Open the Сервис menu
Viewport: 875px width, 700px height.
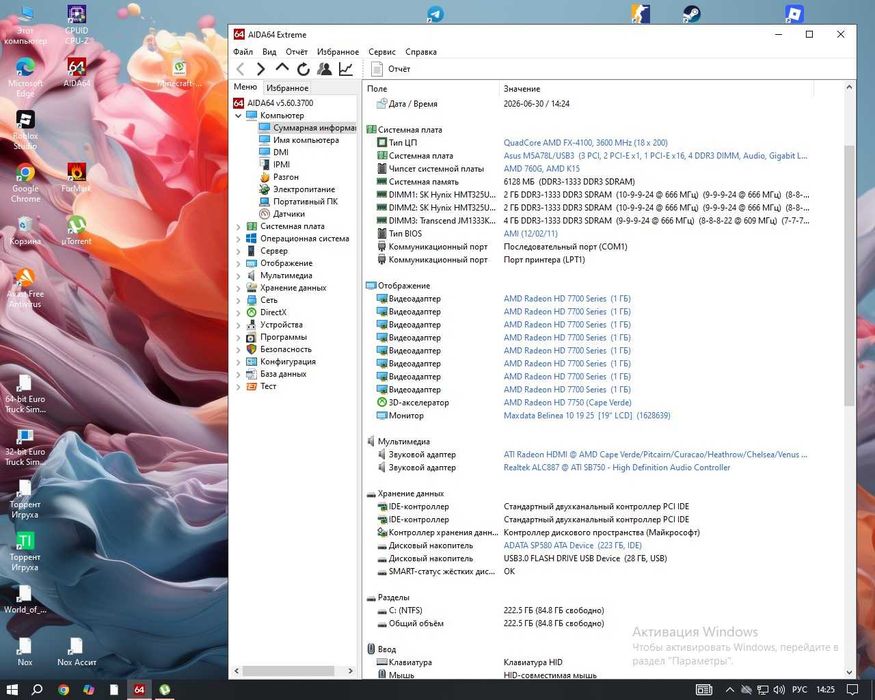click(382, 52)
